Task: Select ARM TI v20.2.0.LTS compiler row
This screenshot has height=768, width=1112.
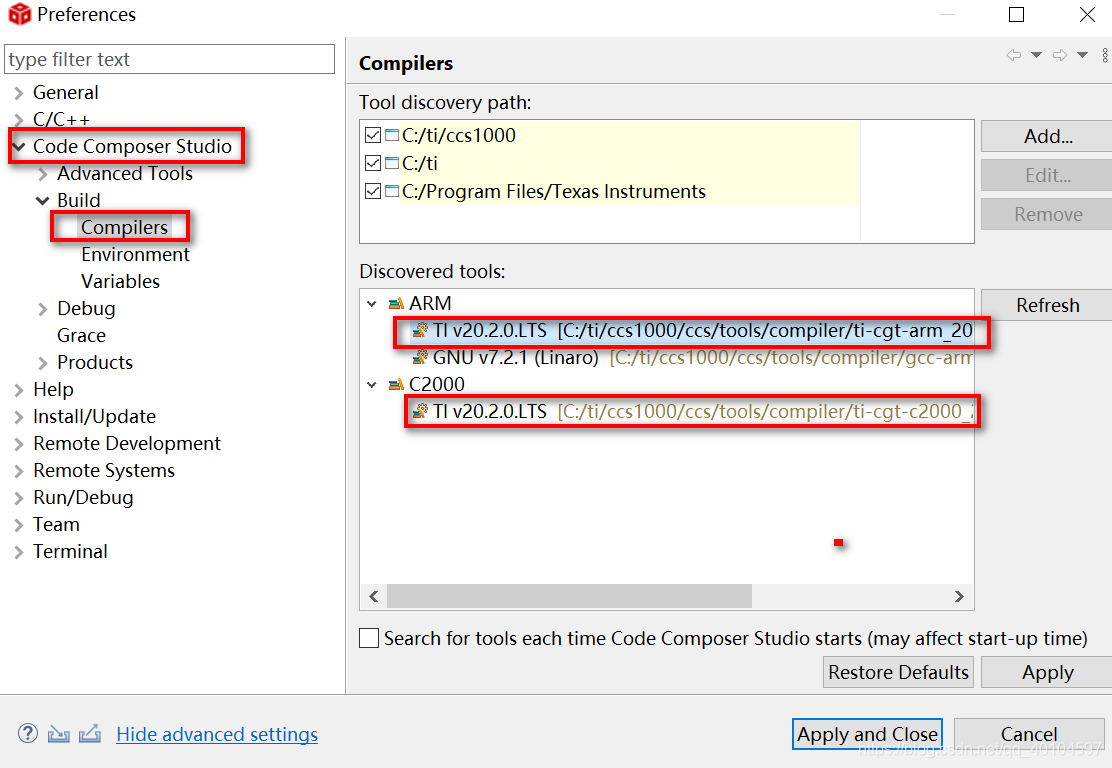Action: click(x=691, y=330)
